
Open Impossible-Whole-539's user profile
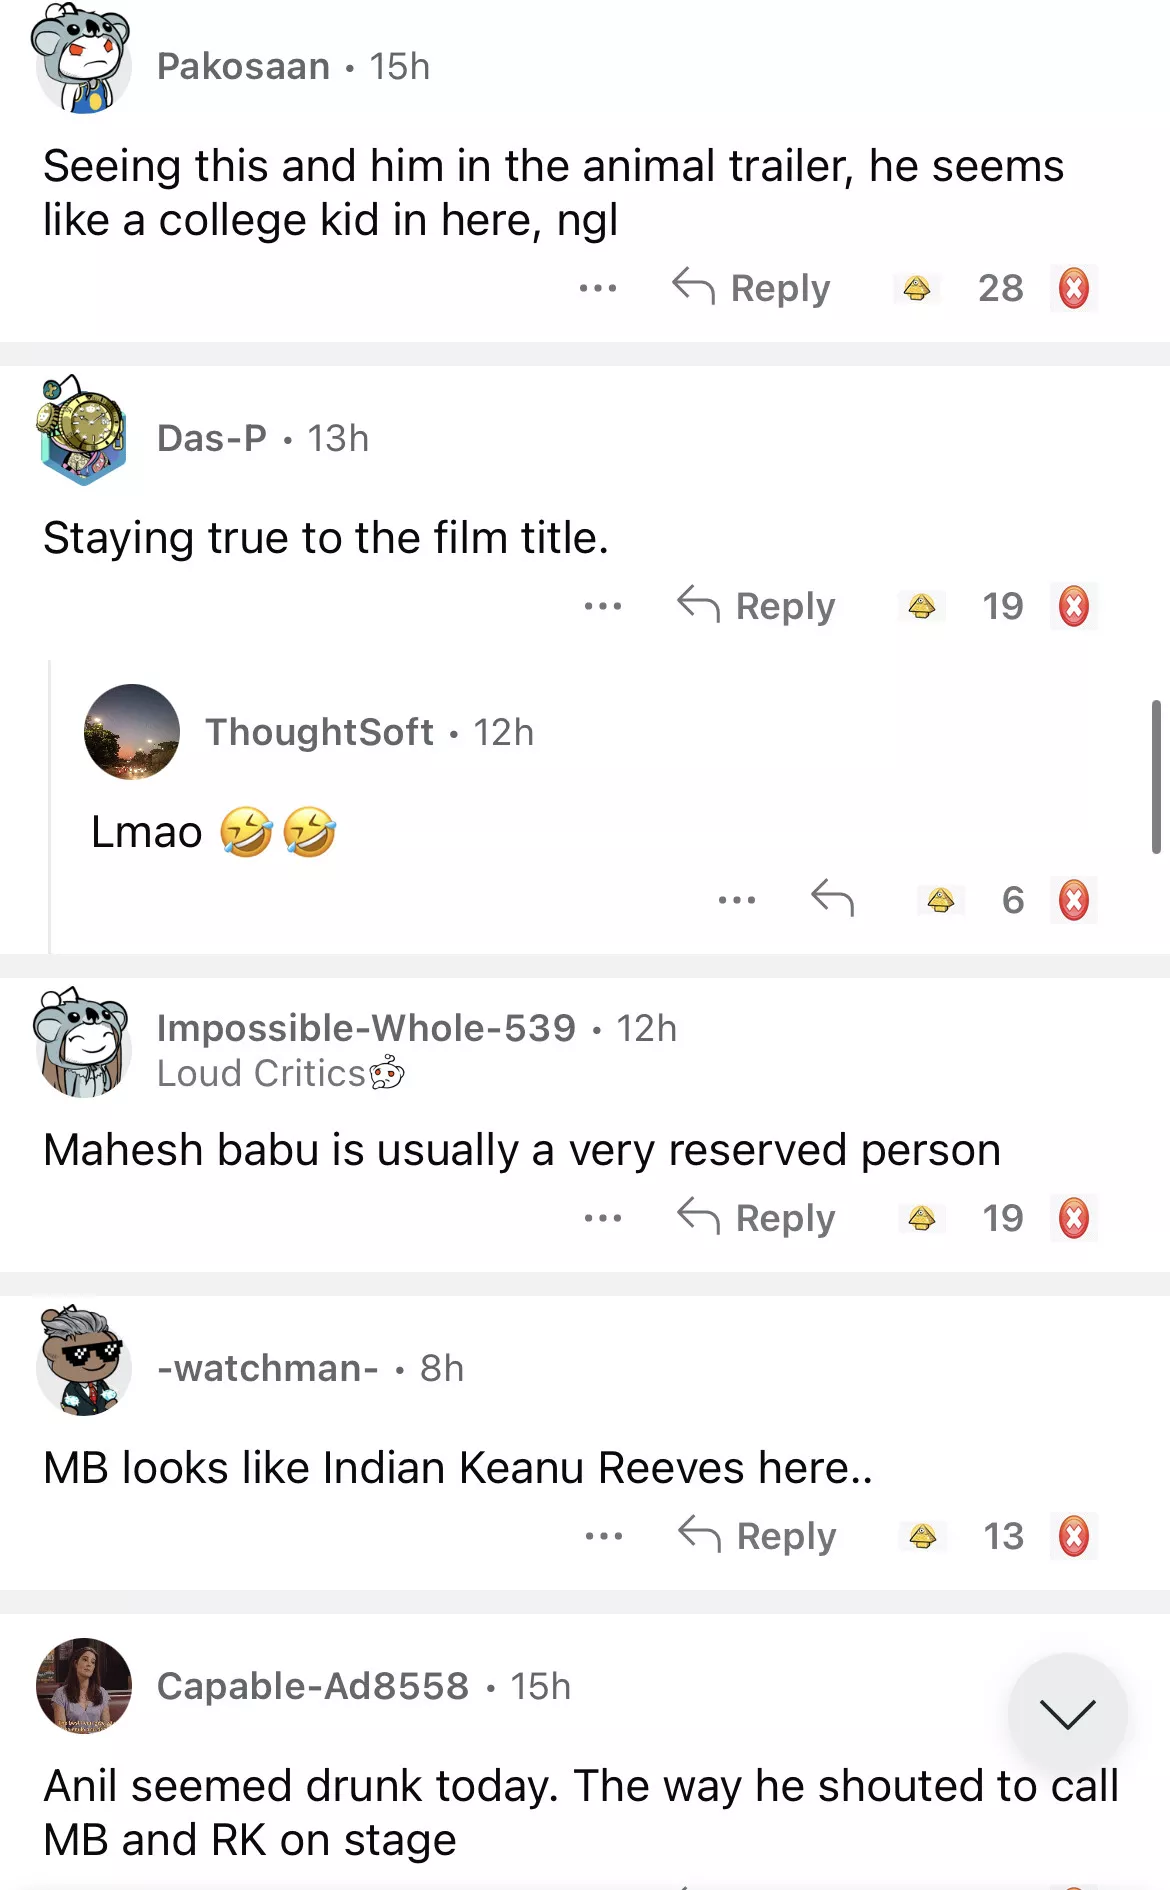pyautogui.click(x=366, y=1028)
